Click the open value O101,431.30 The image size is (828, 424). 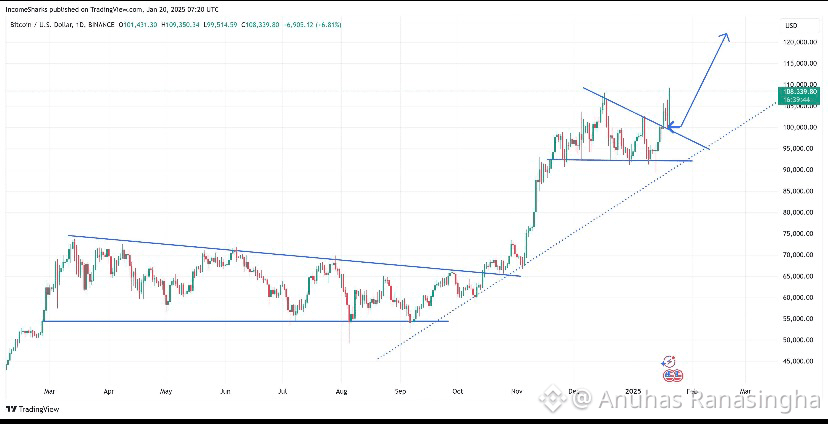138,25
